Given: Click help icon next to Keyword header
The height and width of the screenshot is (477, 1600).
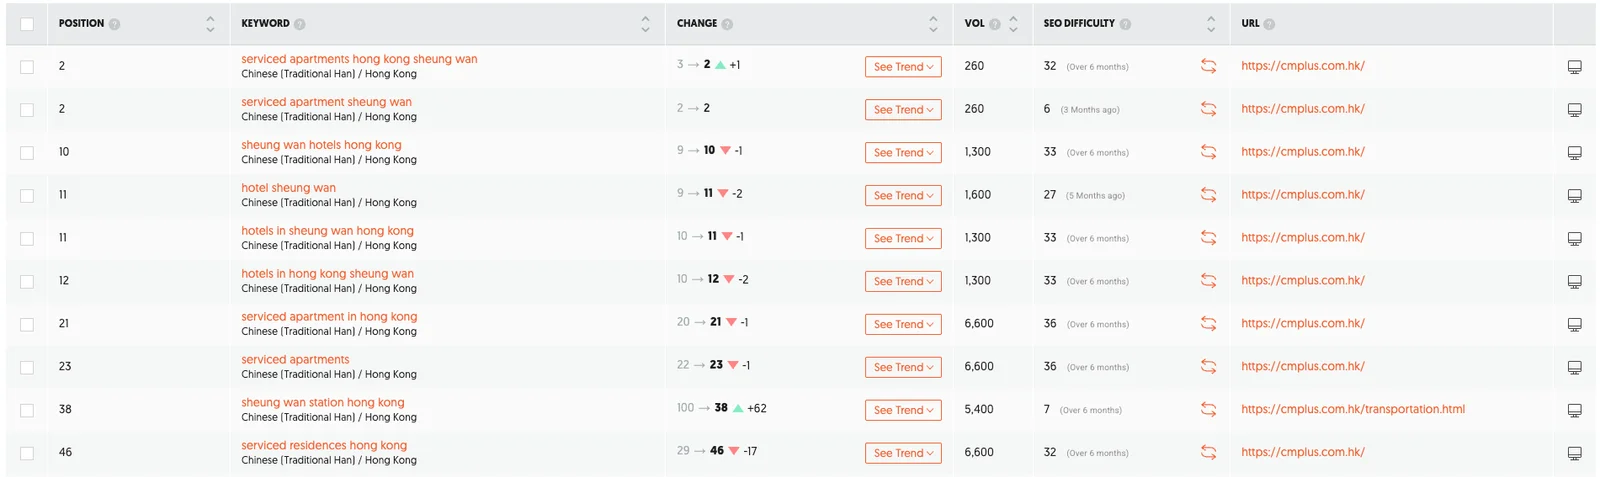Looking at the screenshot, I should click(x=300, y=24).
